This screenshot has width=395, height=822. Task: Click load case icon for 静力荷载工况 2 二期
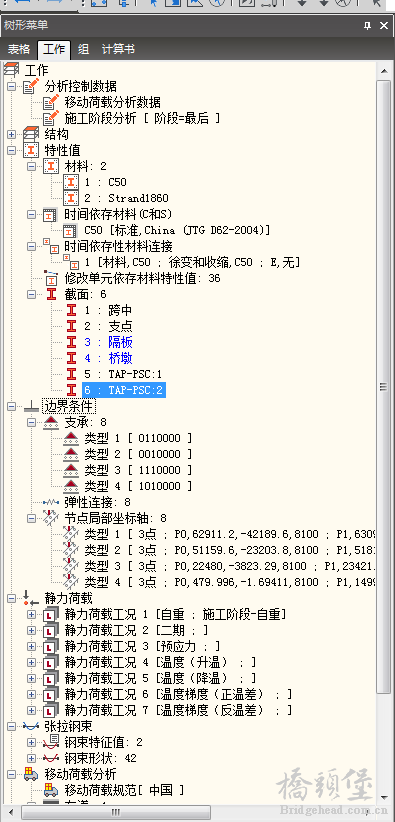(x=51, y=630)
